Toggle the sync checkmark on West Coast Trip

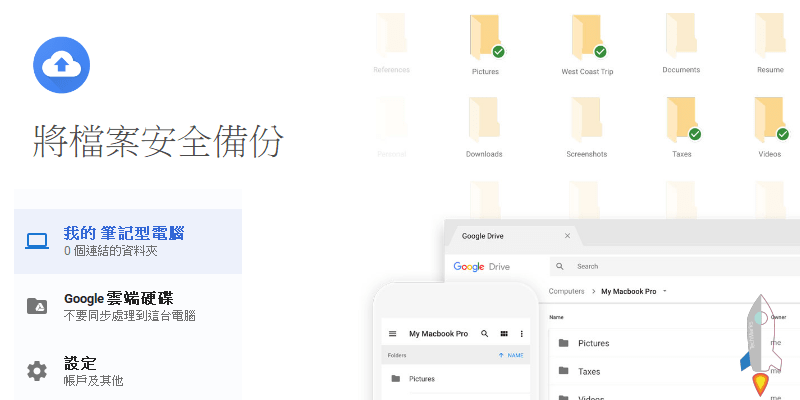(600, 51)
